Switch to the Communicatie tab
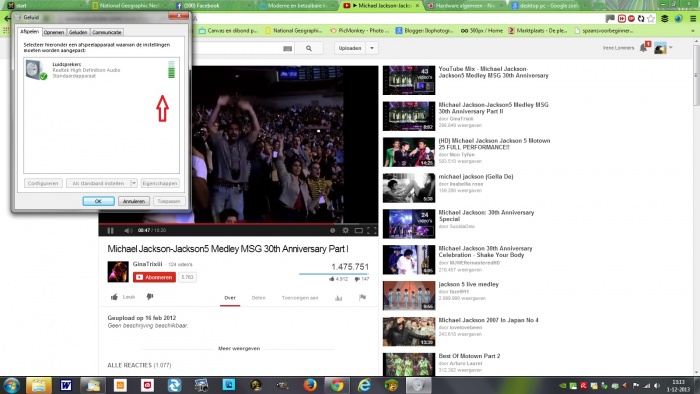Viewport: 700px width, 394px height. [x=107, y=32]
